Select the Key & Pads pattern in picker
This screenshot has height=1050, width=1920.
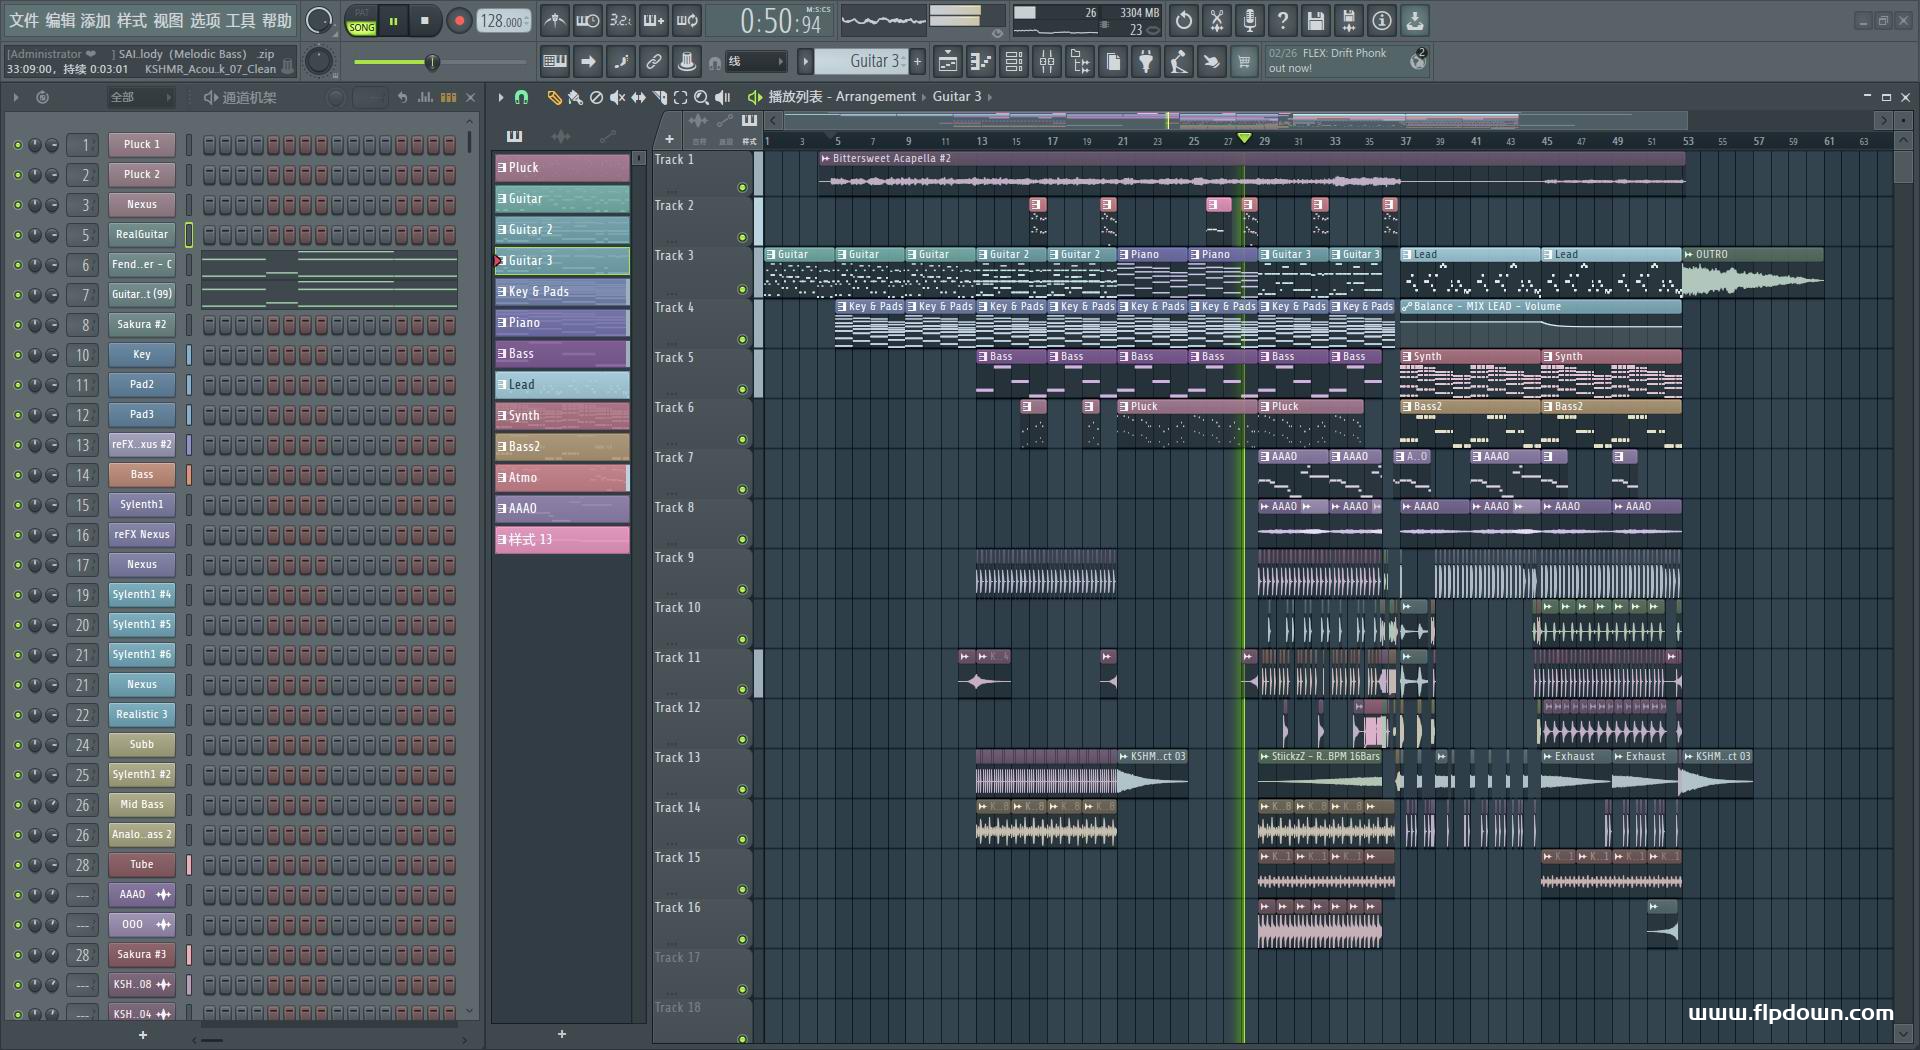point(561,292)
